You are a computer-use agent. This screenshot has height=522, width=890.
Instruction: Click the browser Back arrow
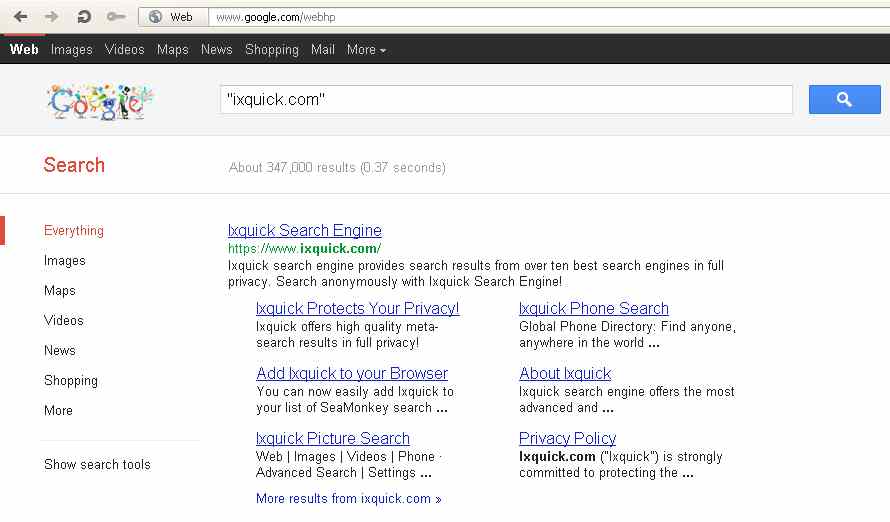pyautogui.click(x=20, y=16)
